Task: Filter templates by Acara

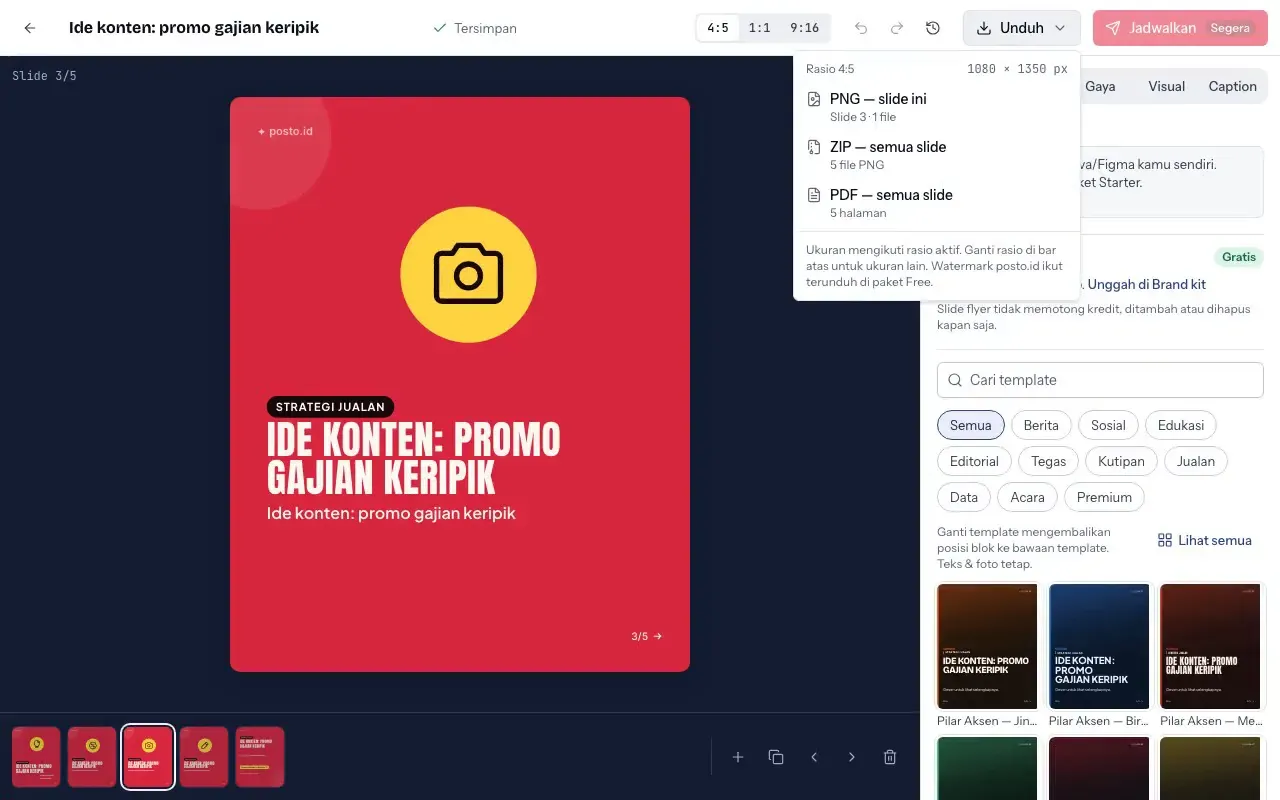Action: pos(1028,497)
